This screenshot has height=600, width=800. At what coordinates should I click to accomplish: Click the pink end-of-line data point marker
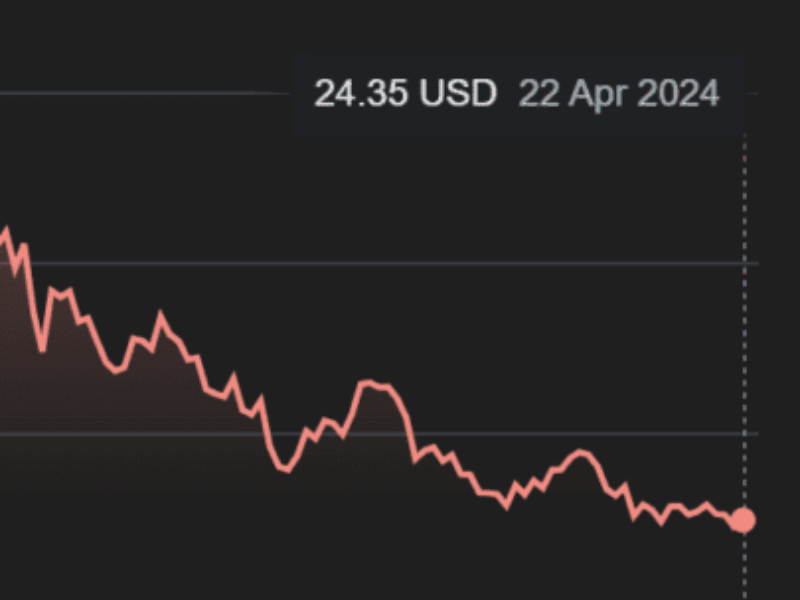(743, 520)
